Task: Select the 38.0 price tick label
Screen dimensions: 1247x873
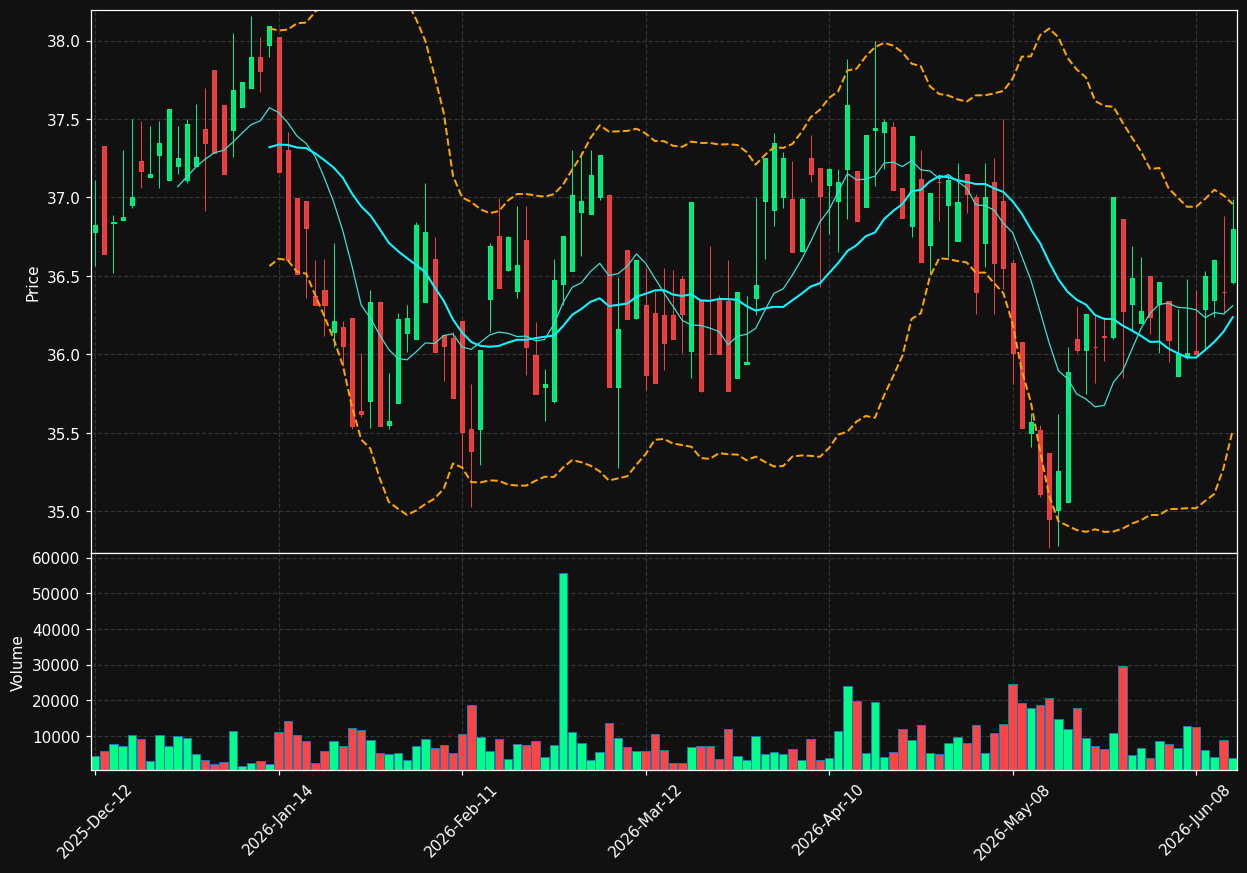Action: click(x=65, y=42)
